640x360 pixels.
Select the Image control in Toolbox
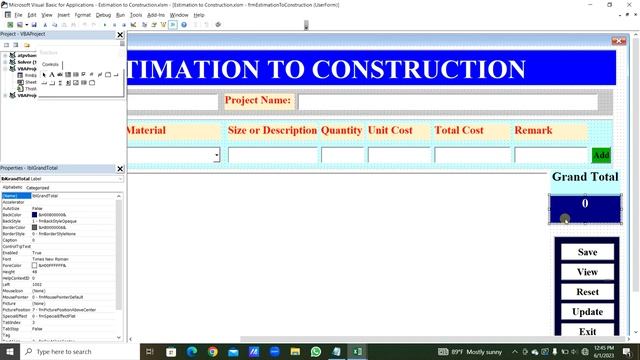pyautogui.click(x=76, y=83)
